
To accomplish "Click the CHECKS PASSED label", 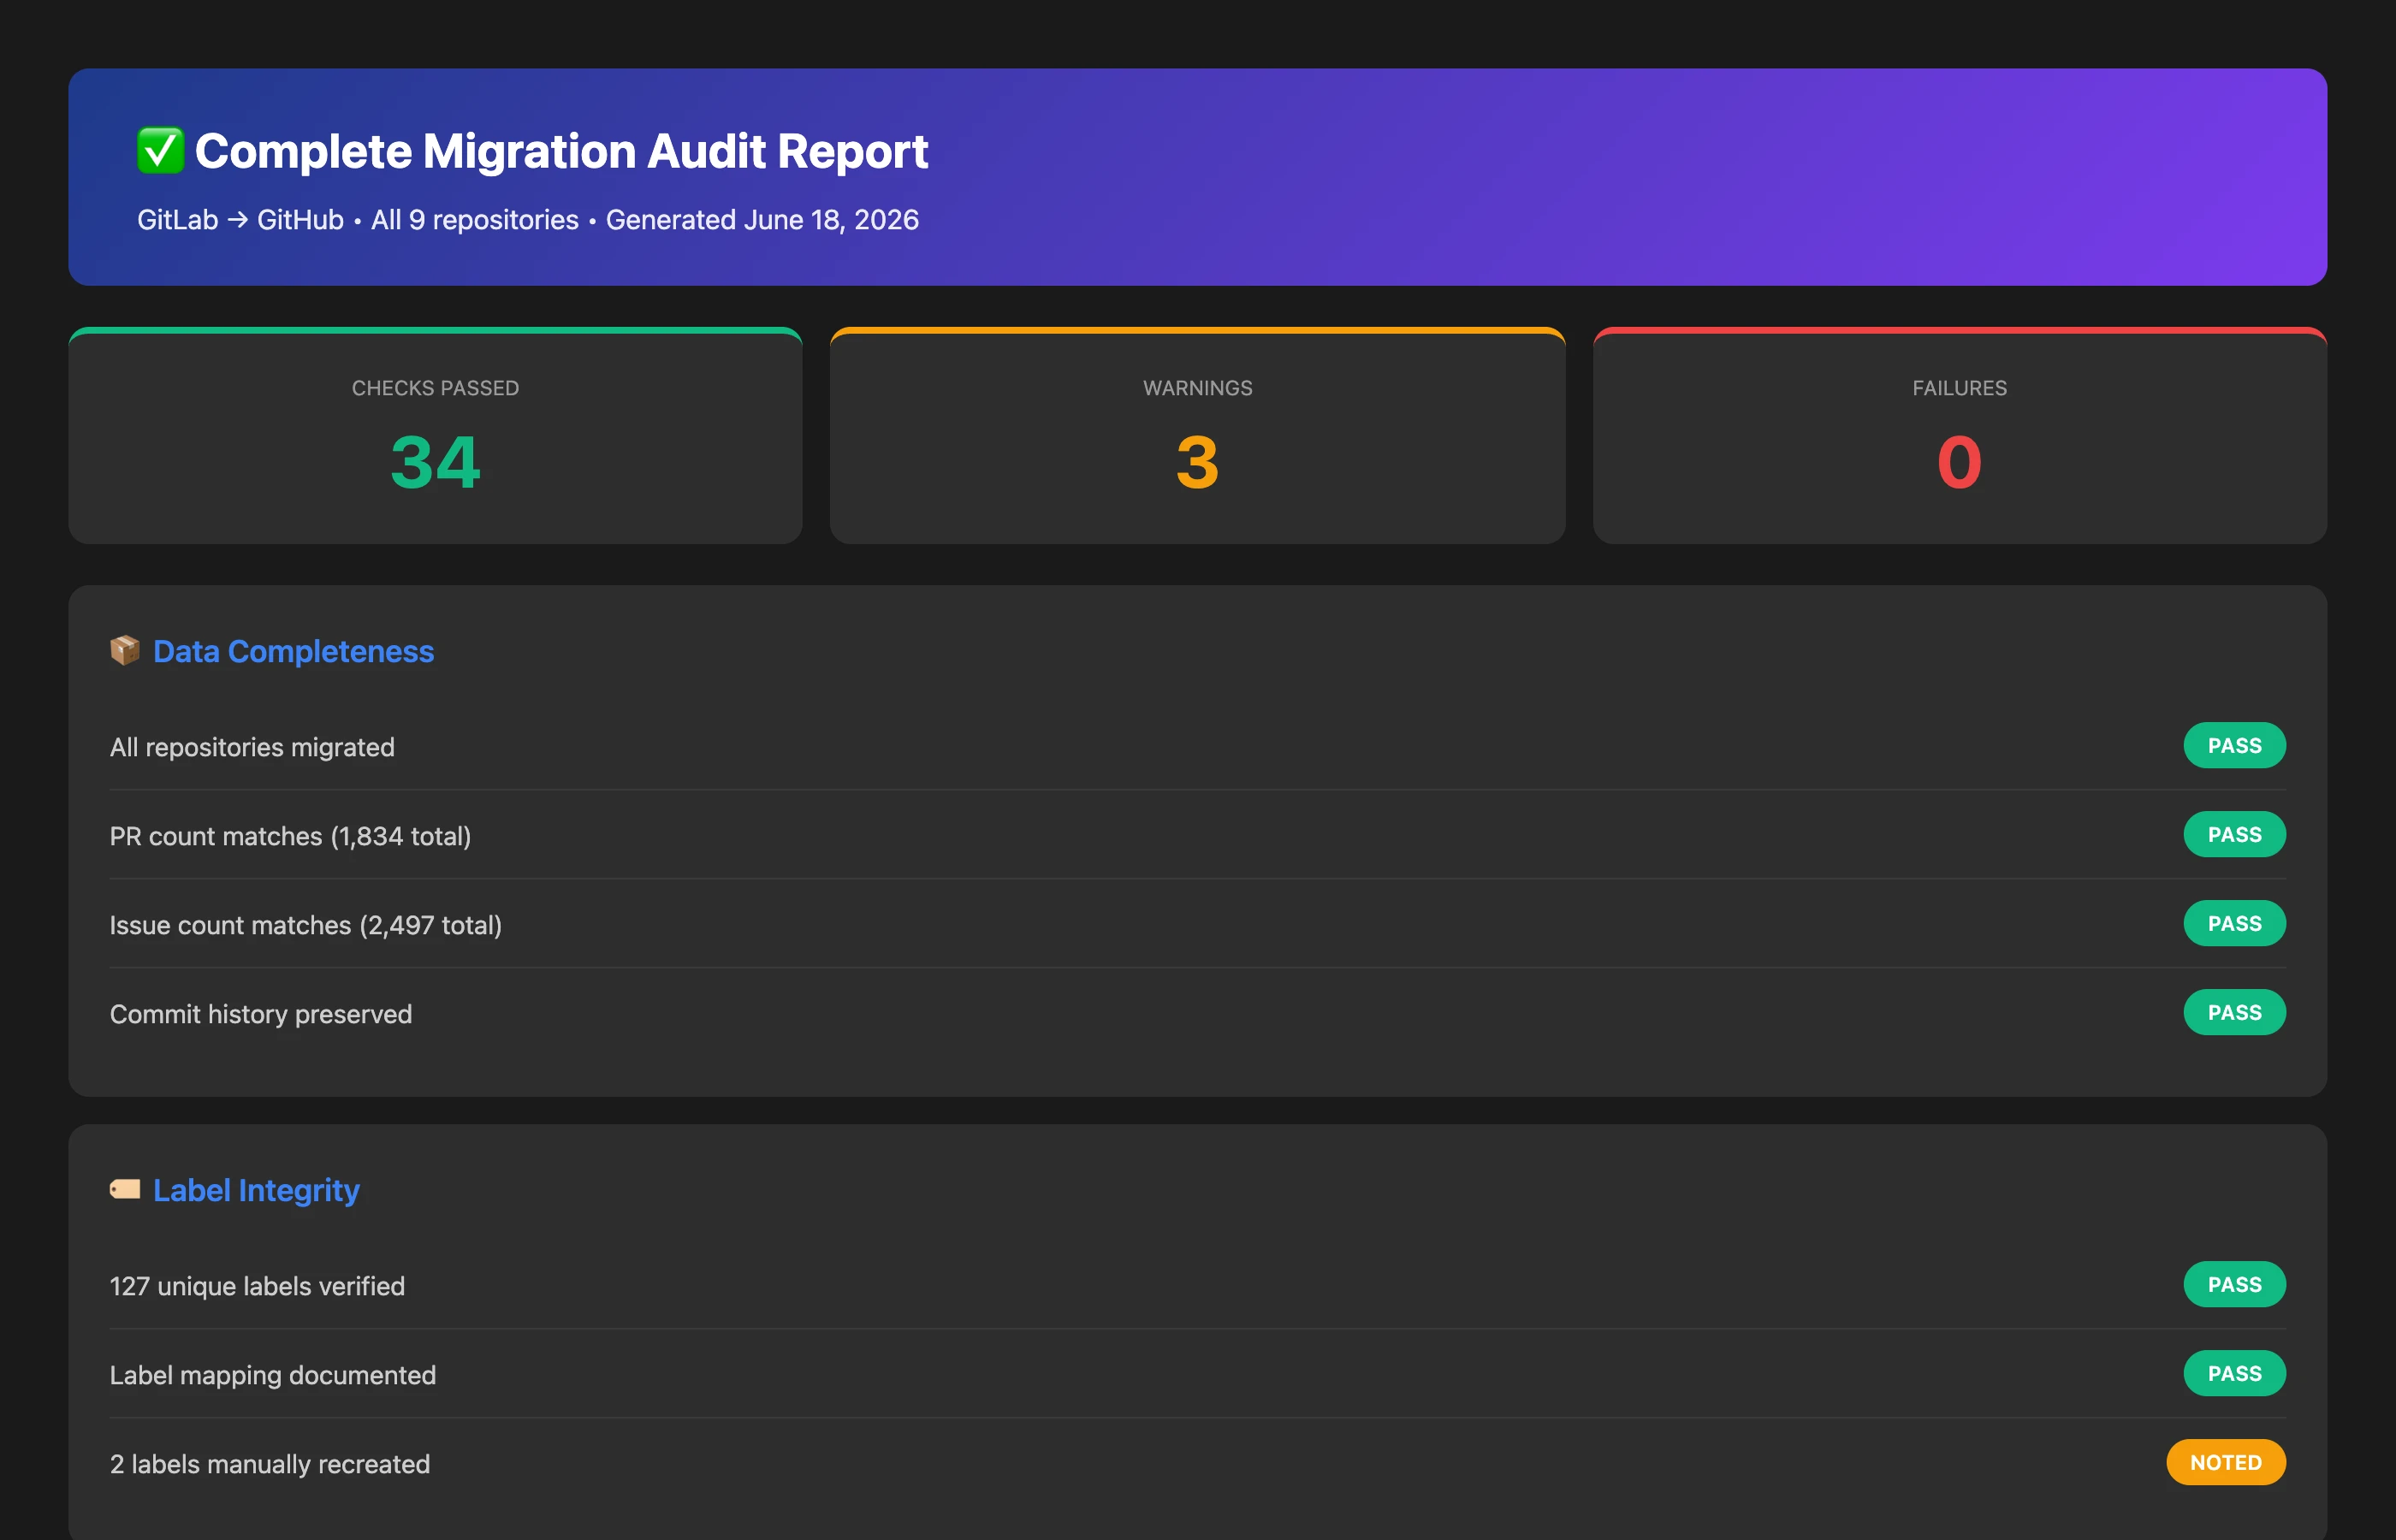I will [435, 388].
